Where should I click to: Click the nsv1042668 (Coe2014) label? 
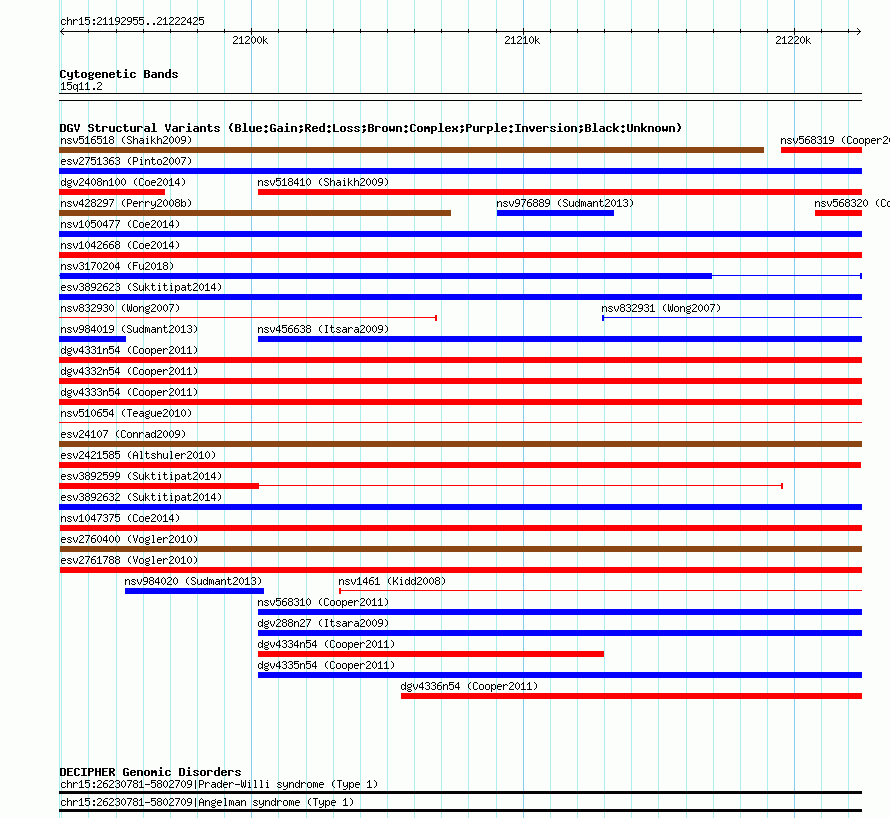(x=120, y=245)
